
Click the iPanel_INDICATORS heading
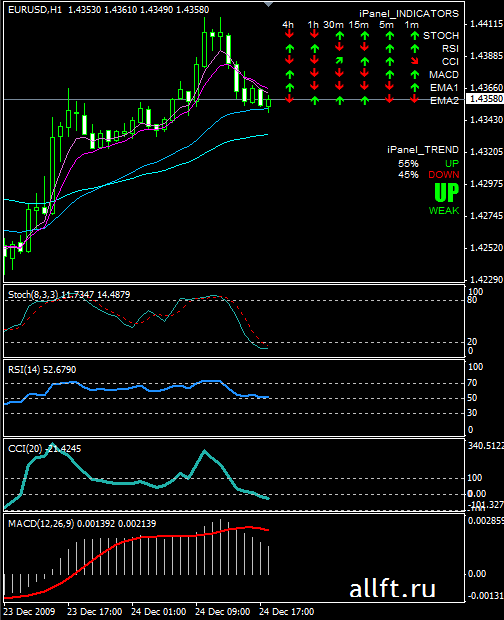(409, 14)
